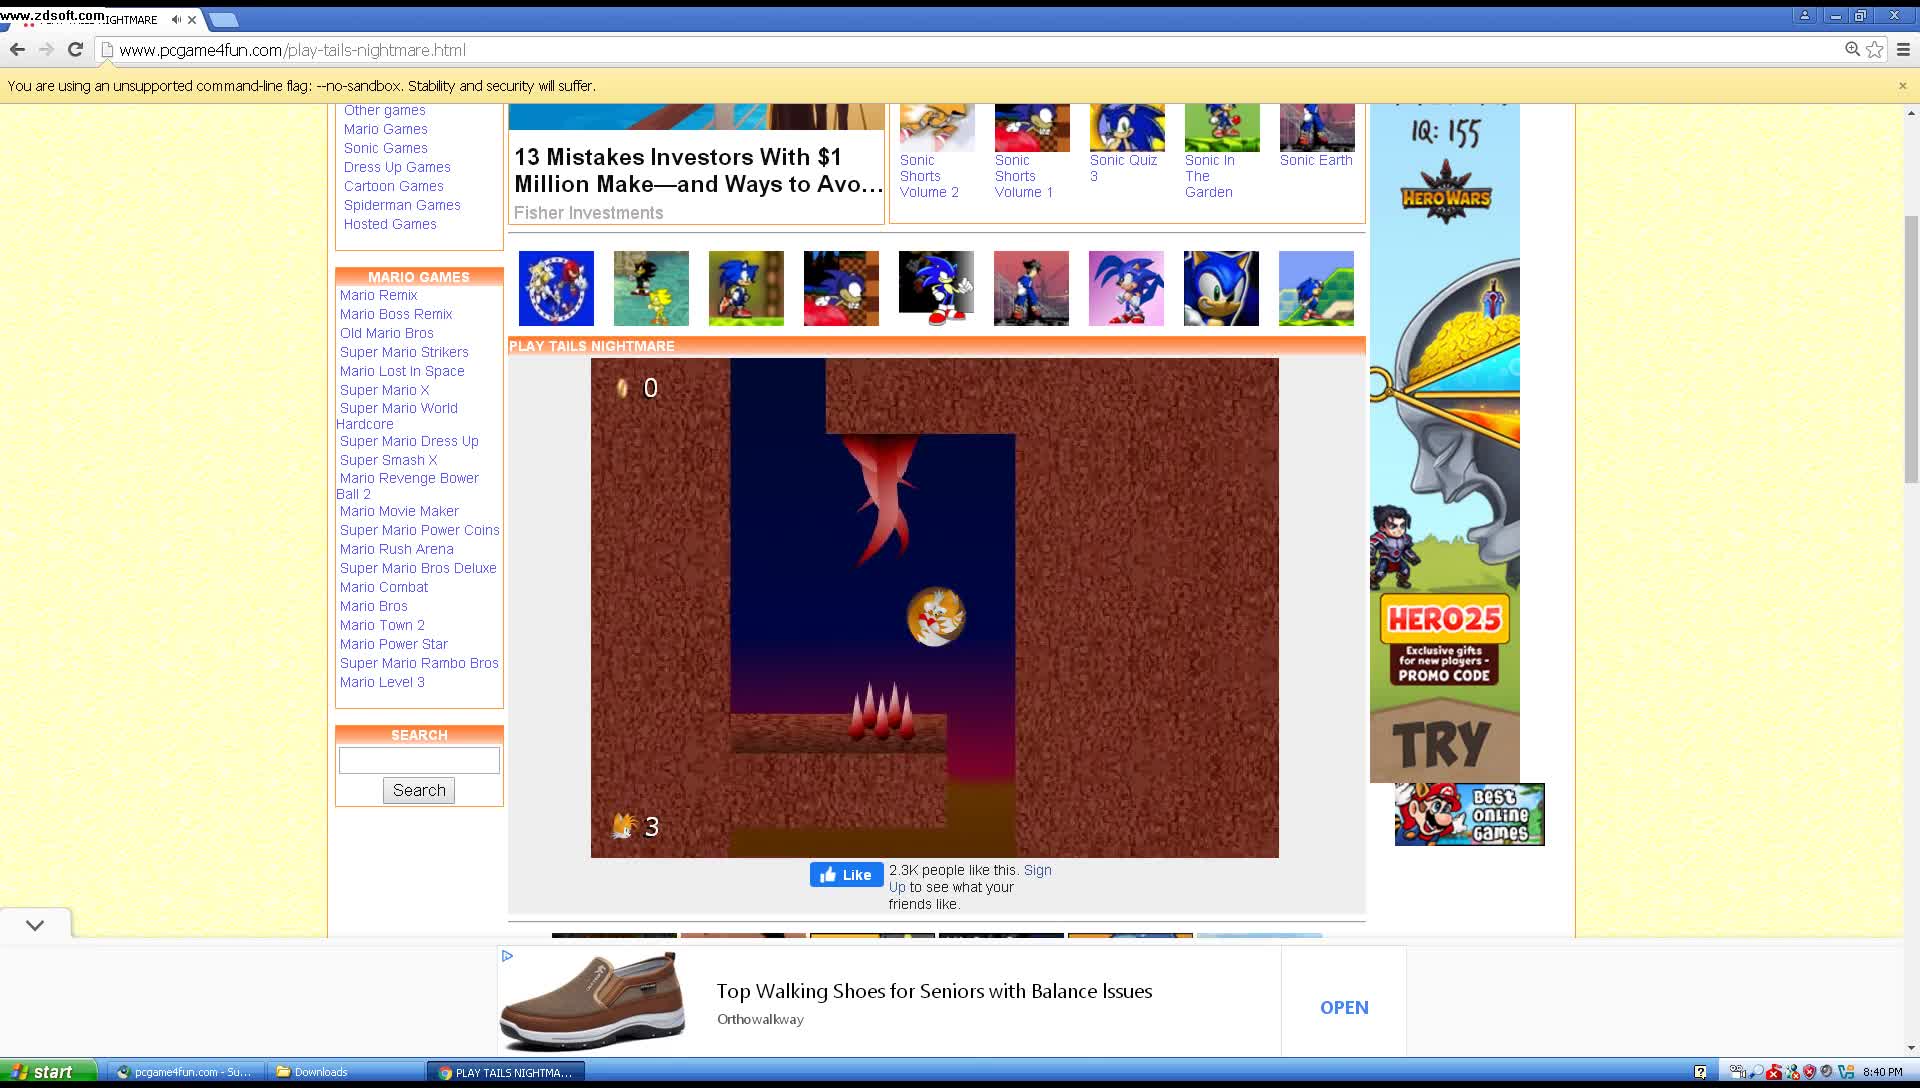Click the Search button in sidebar

pyautogui.click(x=419, y=790)
